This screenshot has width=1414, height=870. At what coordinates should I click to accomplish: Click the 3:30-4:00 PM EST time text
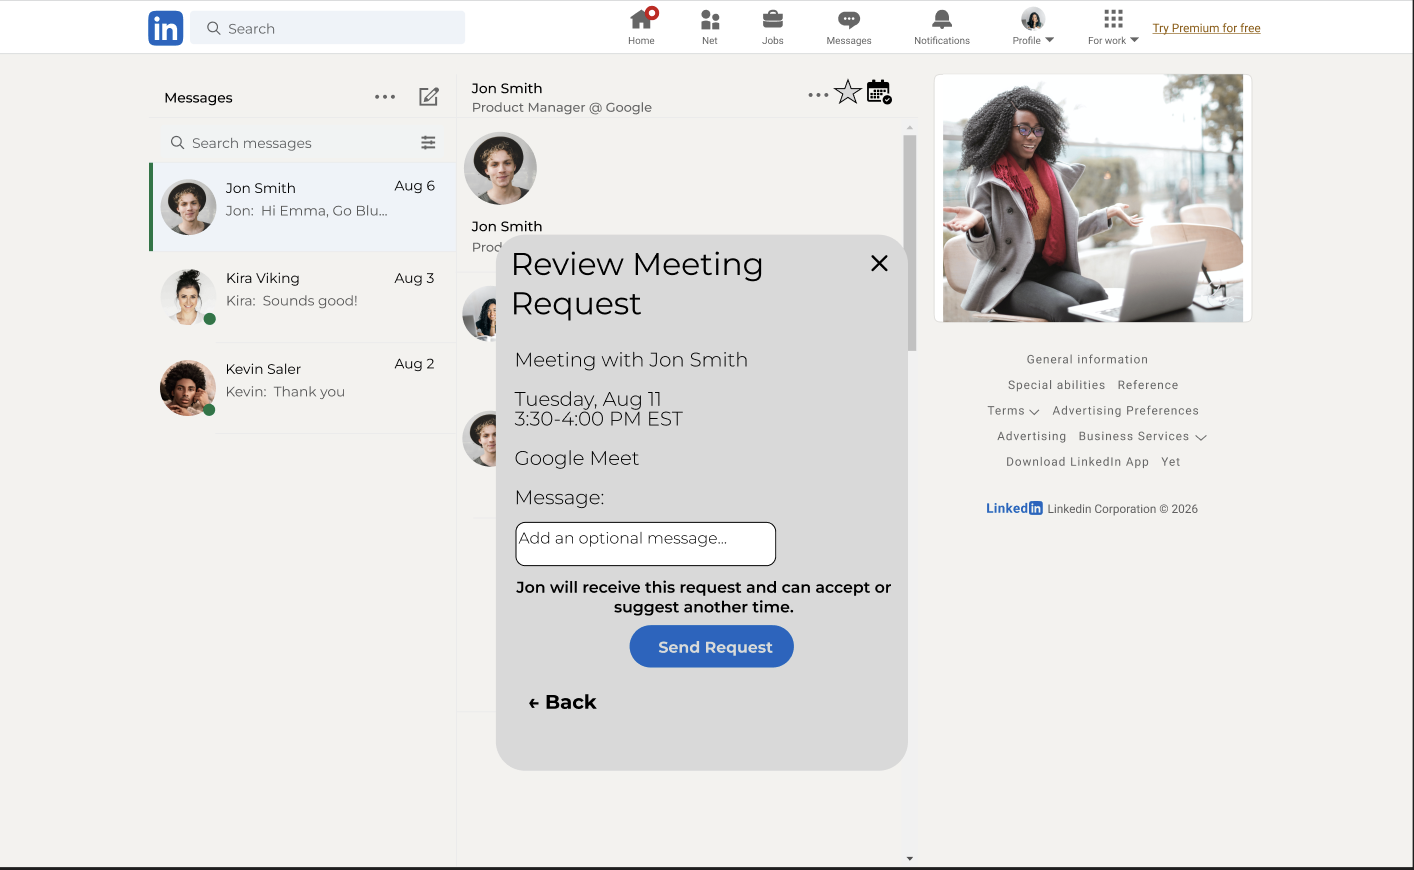click(x=598, y=419)
